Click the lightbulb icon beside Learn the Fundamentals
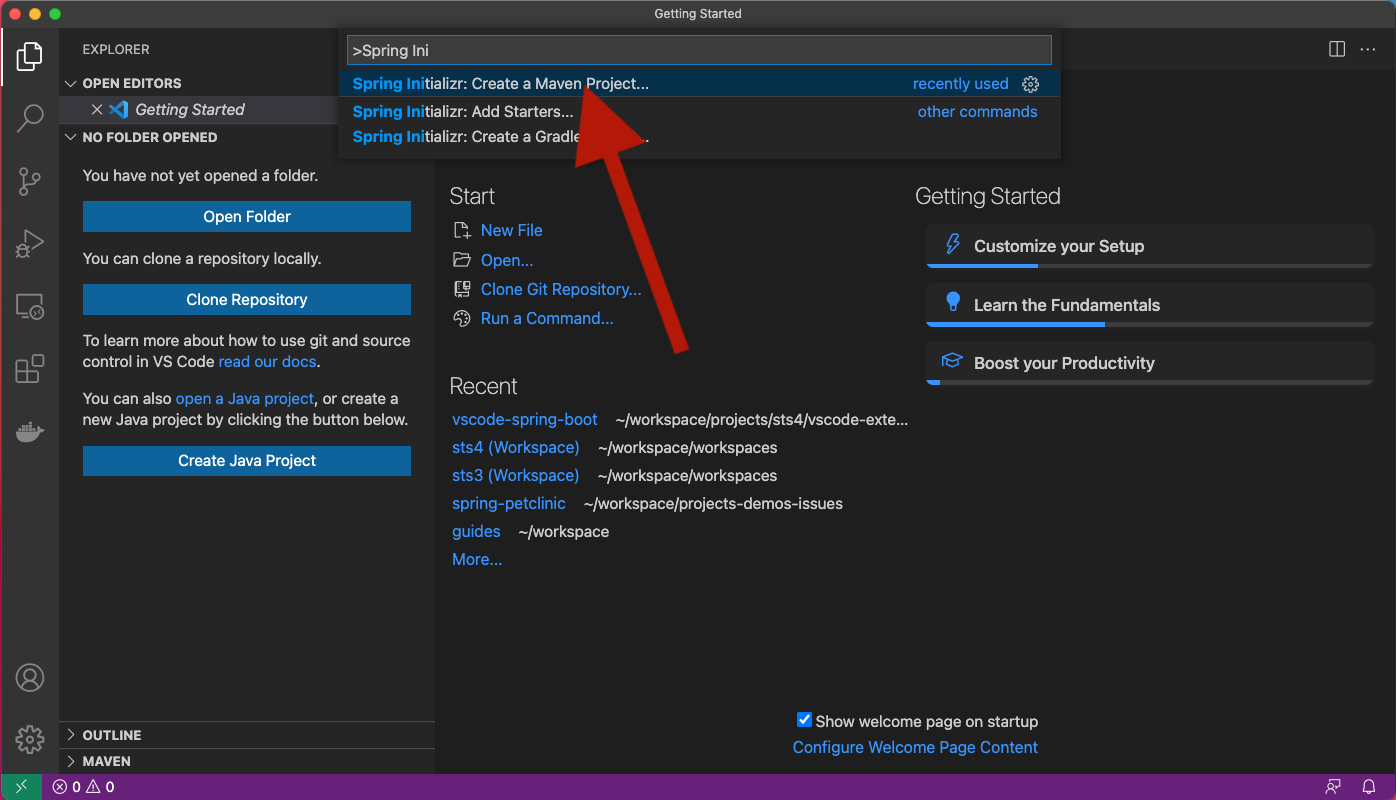 click(953, 303)
